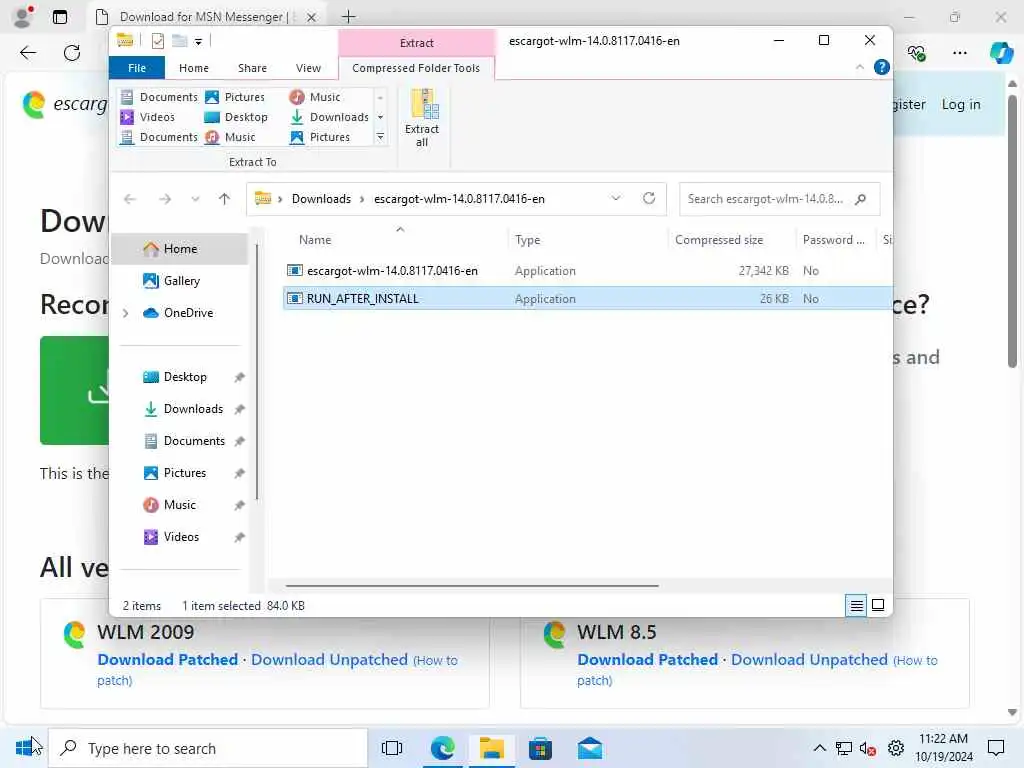
Task: Go back in File Explorer
Action: [x=130, y=199]
